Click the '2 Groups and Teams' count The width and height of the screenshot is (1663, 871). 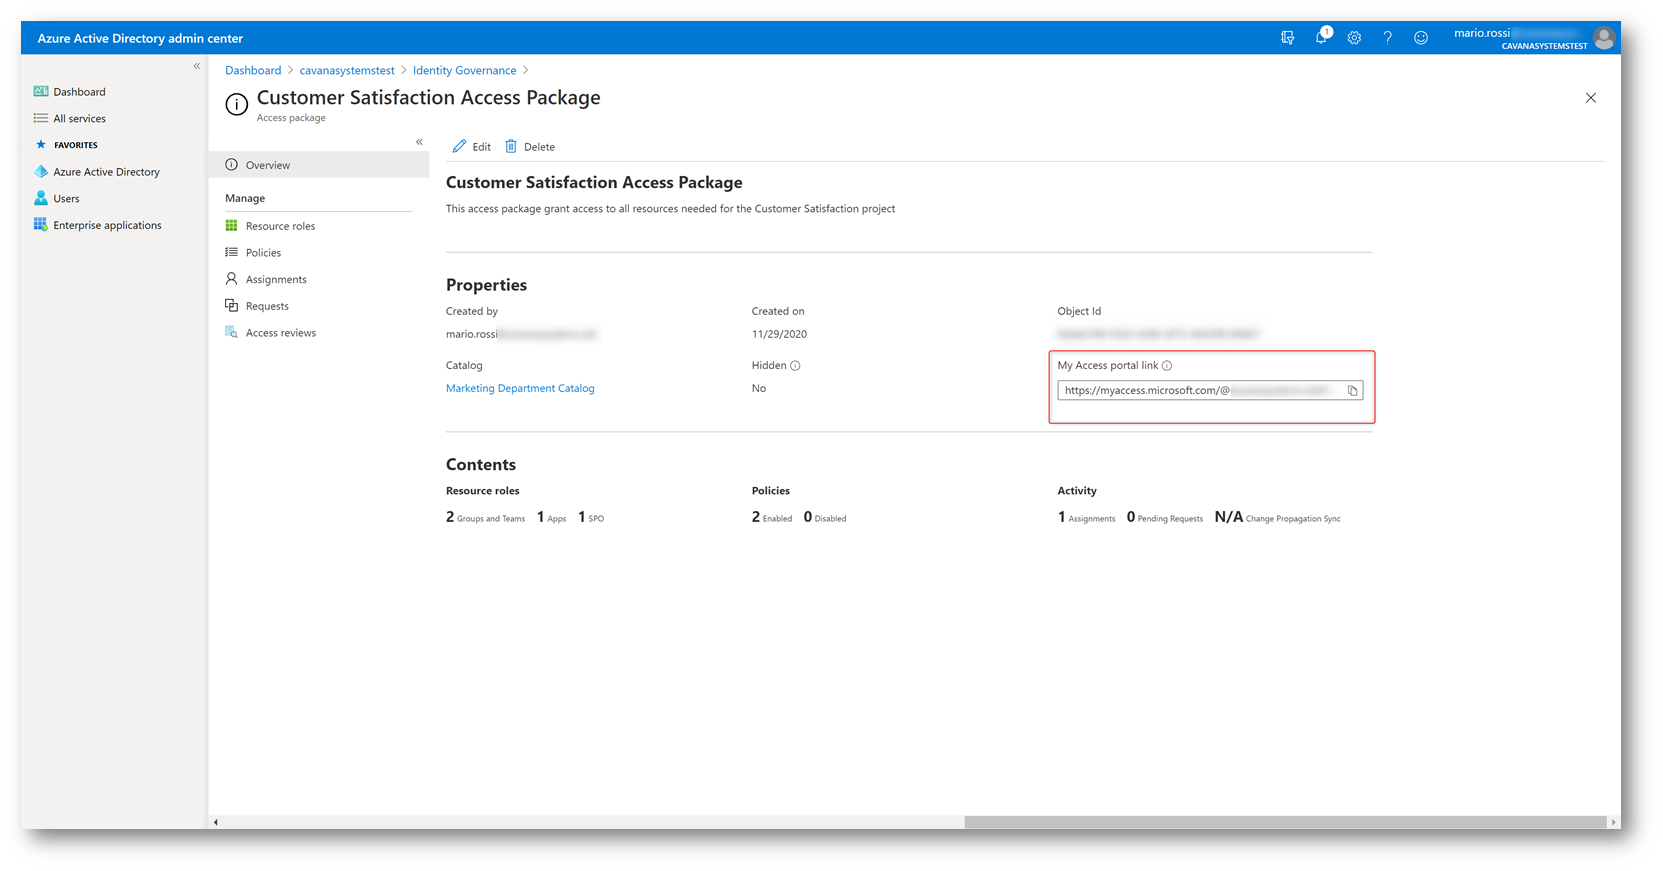click(x=485, y=518)
